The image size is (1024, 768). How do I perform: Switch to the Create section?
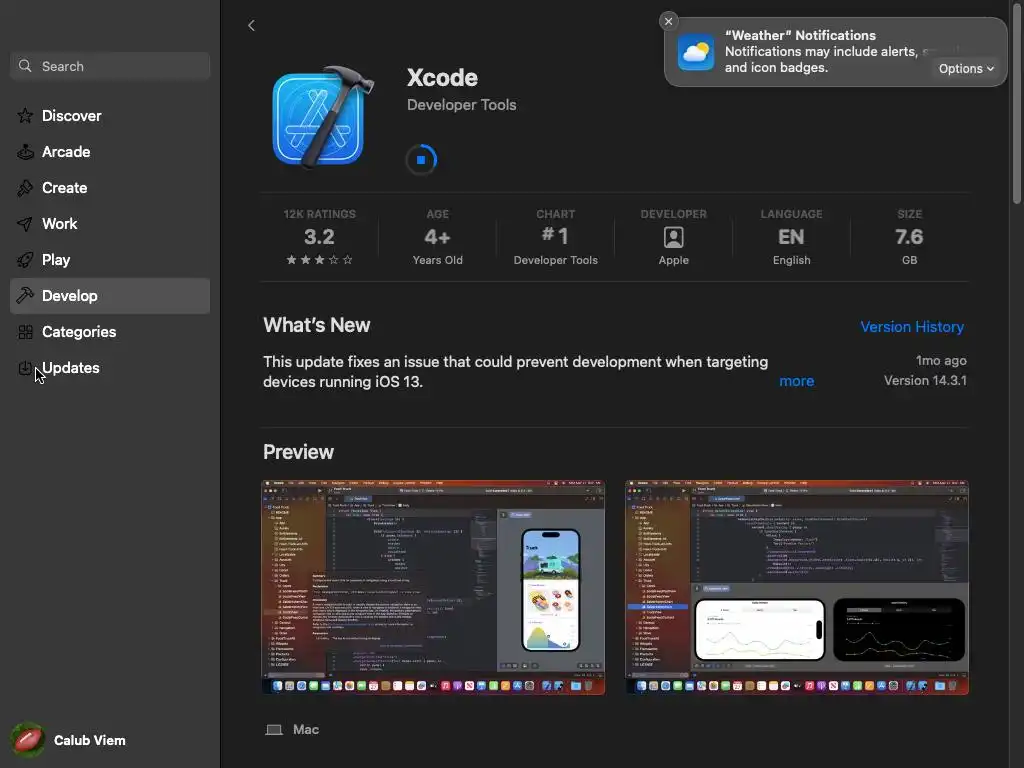[110, 188]
